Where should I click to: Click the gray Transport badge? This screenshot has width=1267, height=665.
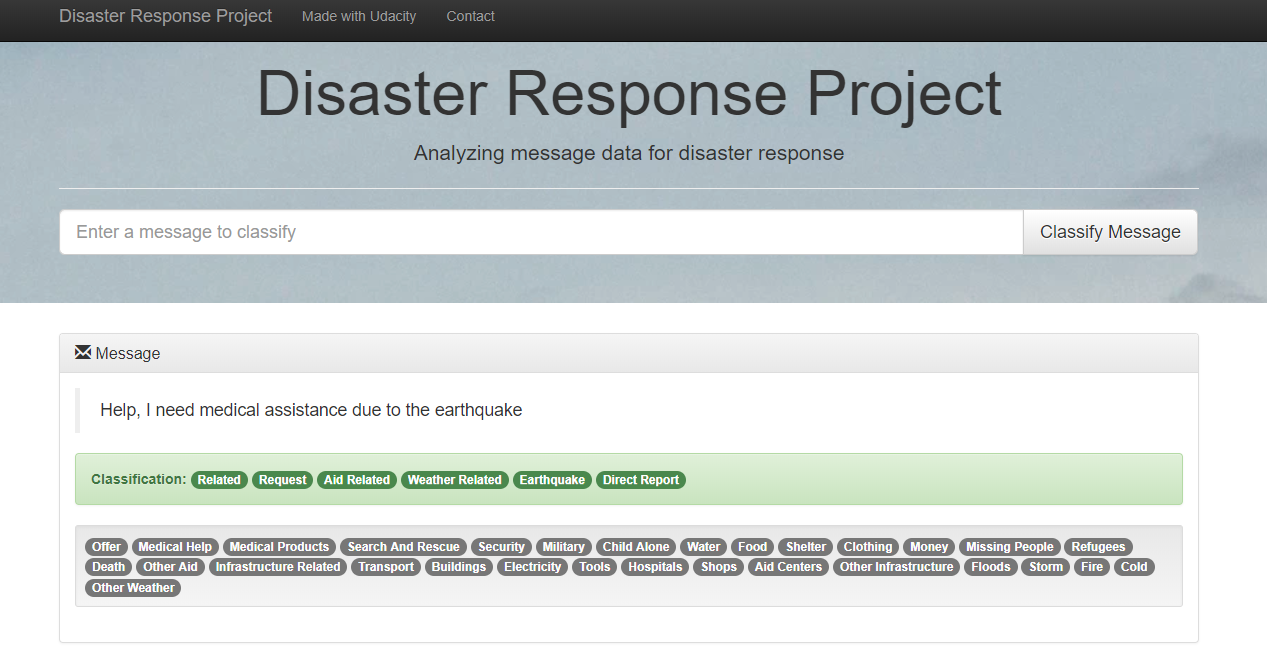pyautogui.click(x=386, y=567)
